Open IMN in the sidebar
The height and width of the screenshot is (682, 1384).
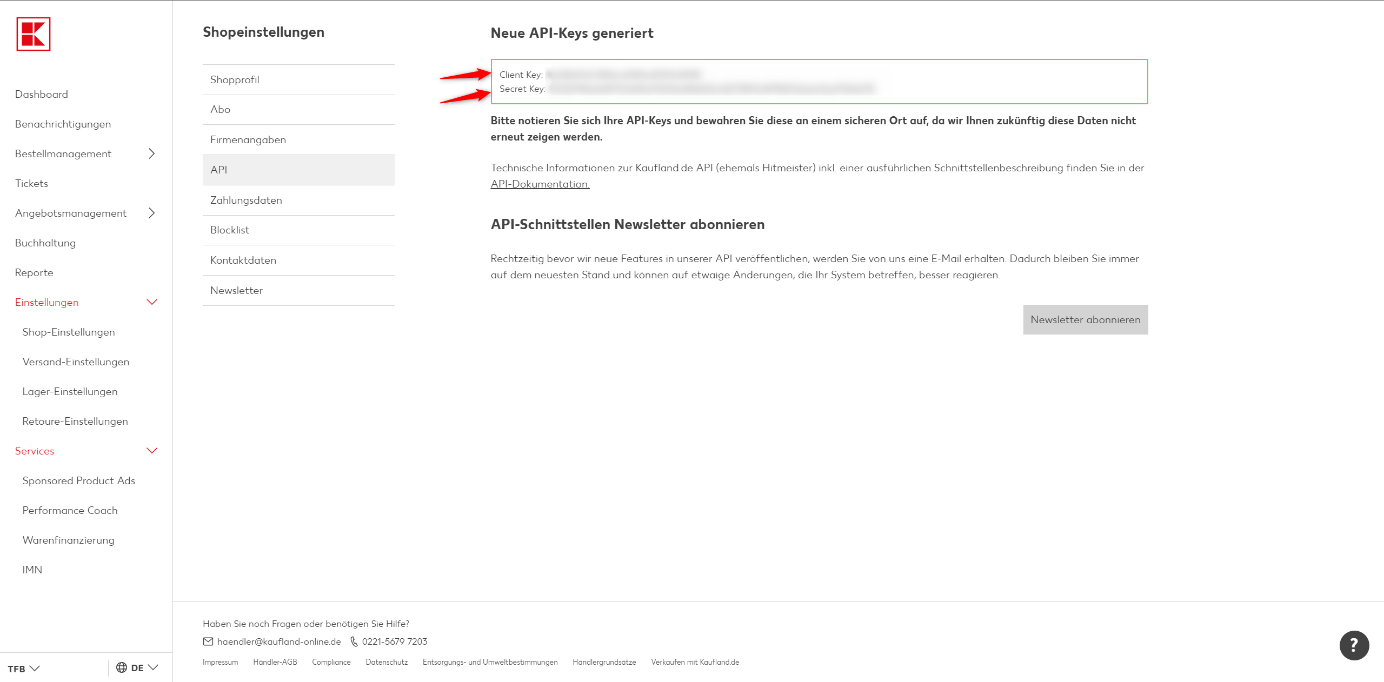click(x=32, y=570)
